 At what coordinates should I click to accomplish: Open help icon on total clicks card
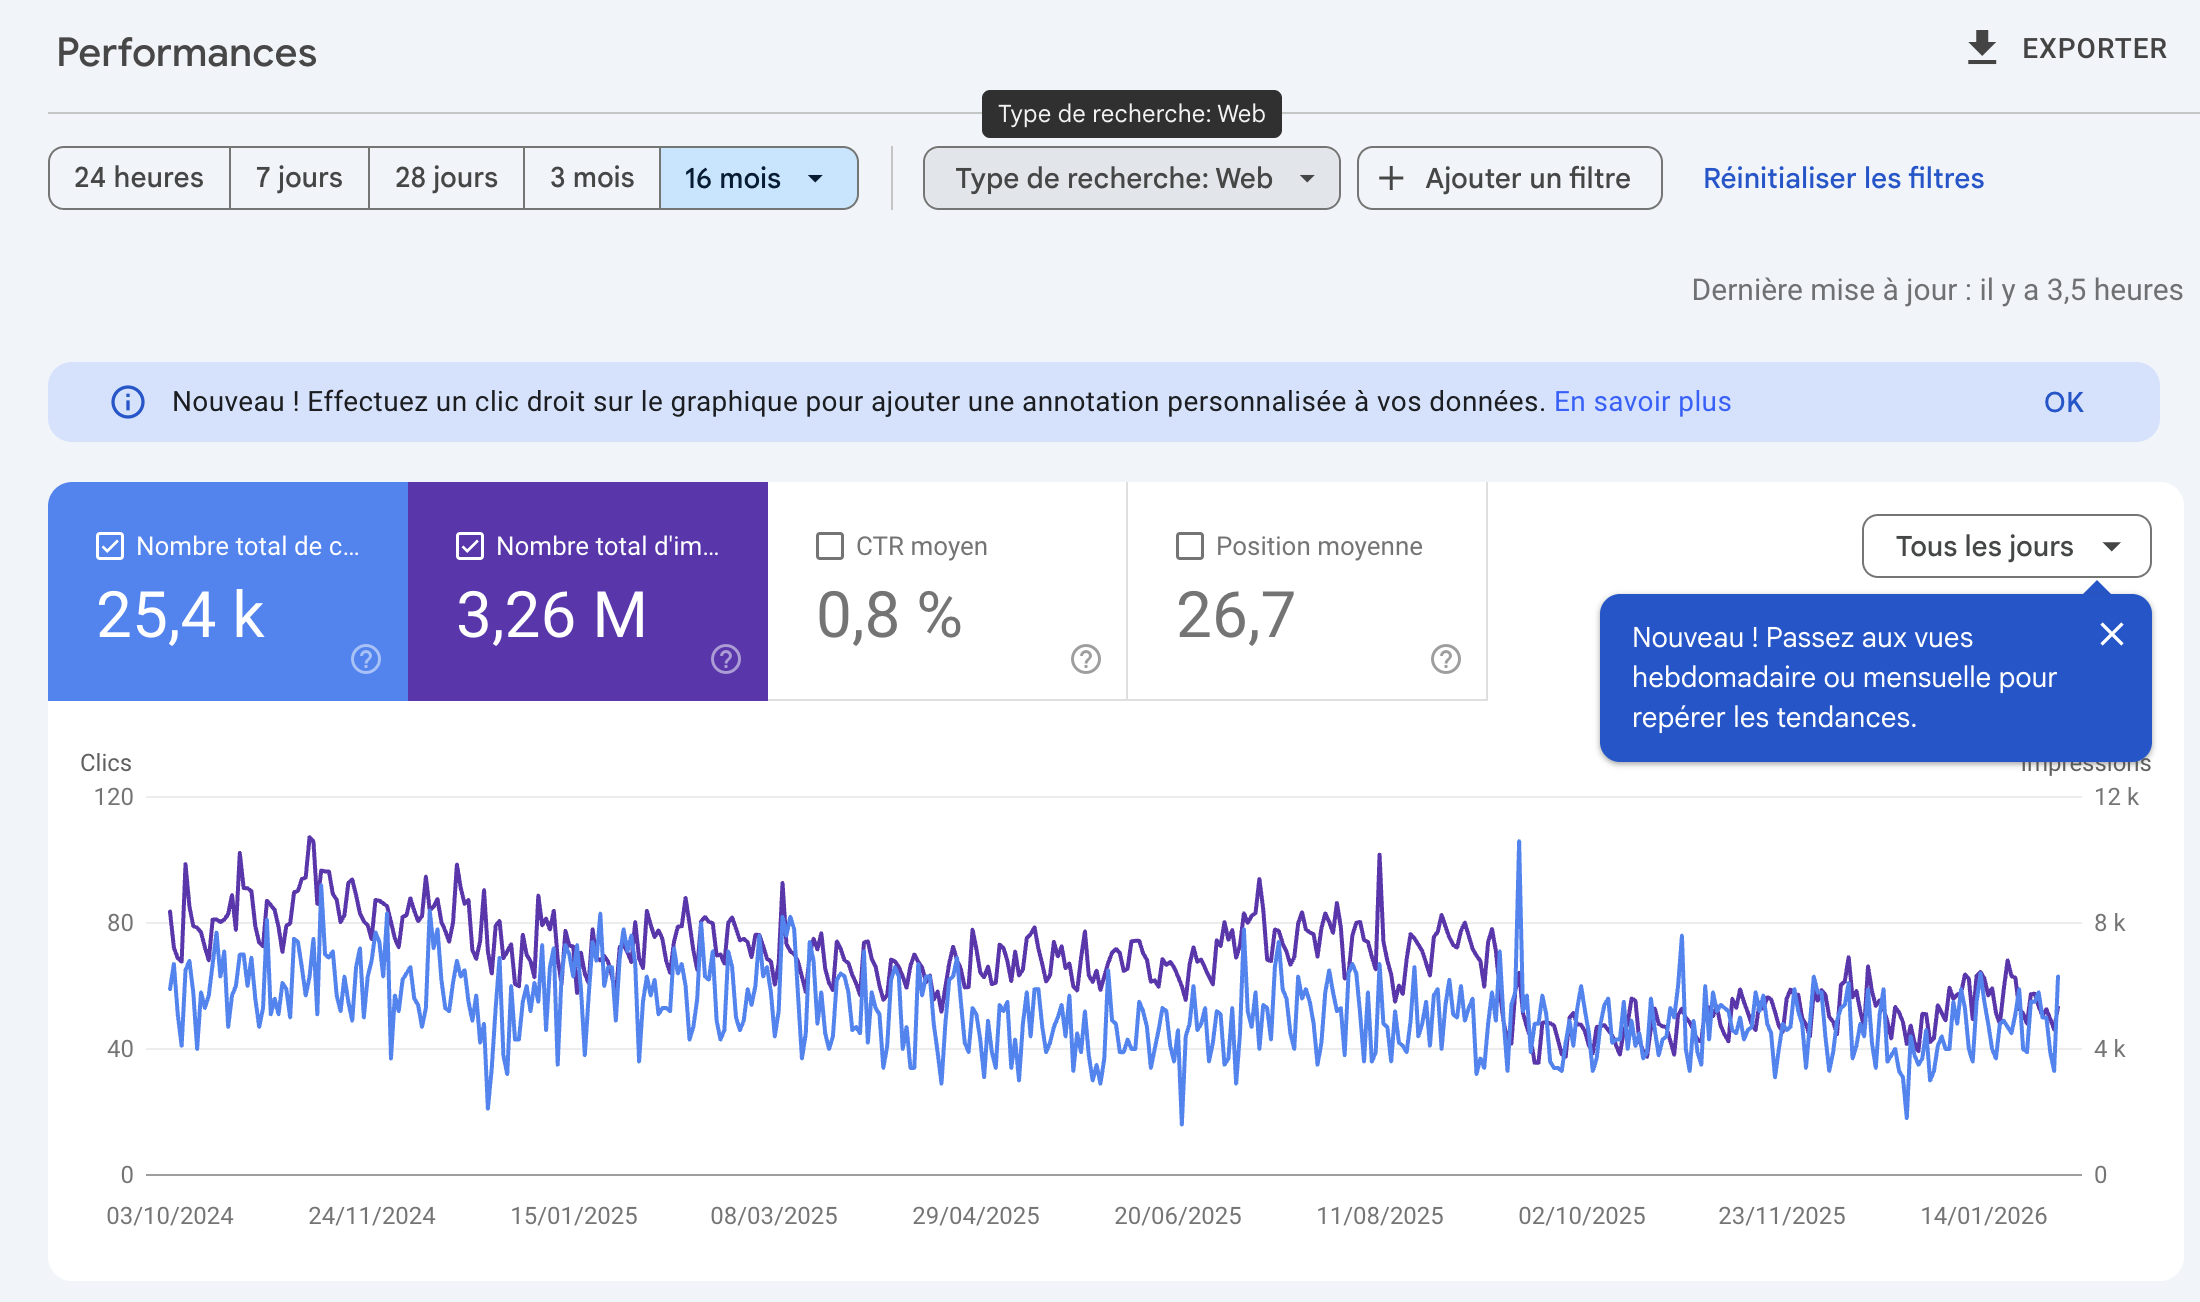366,659
